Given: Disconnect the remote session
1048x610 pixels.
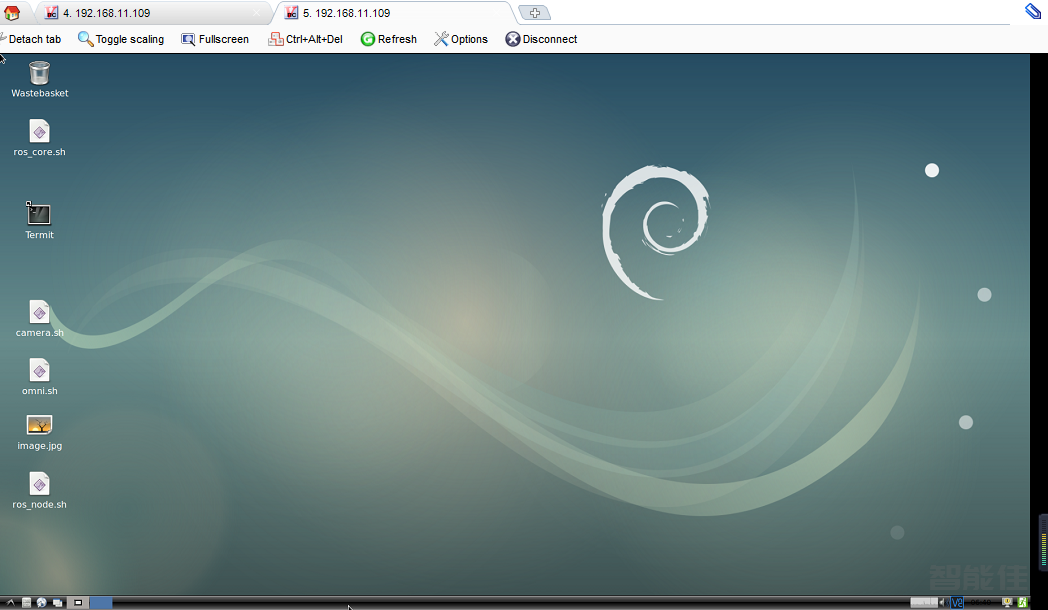Looking at the screenshot, I should coord(541,39).
